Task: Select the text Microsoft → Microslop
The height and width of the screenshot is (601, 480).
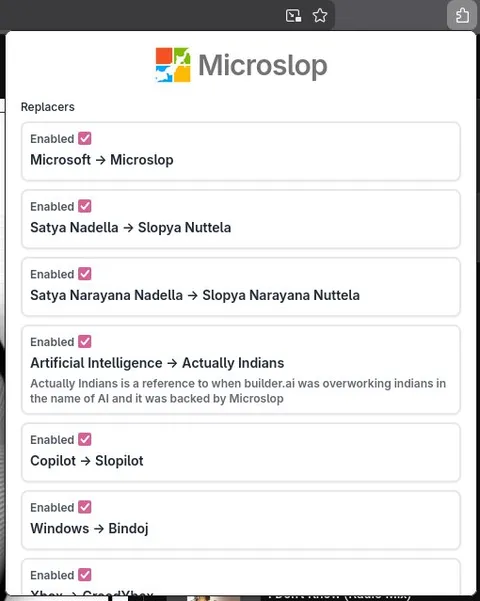Action: tap(102, 160)
